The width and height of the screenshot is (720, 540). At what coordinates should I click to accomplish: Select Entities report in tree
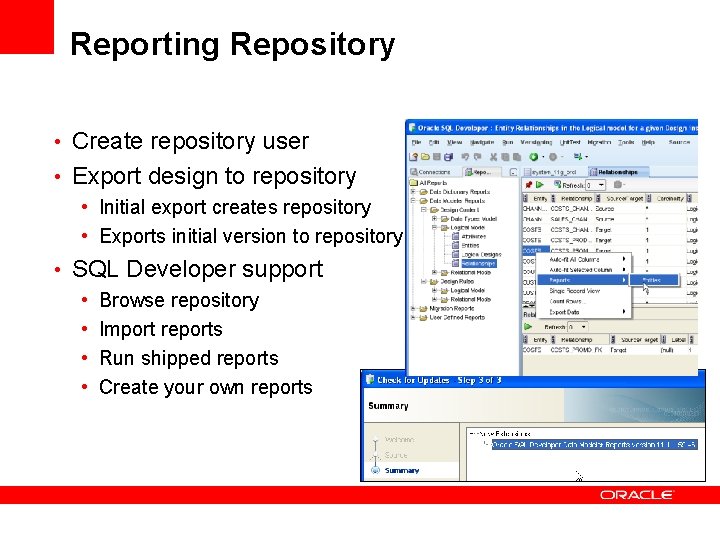click(466, 245)
